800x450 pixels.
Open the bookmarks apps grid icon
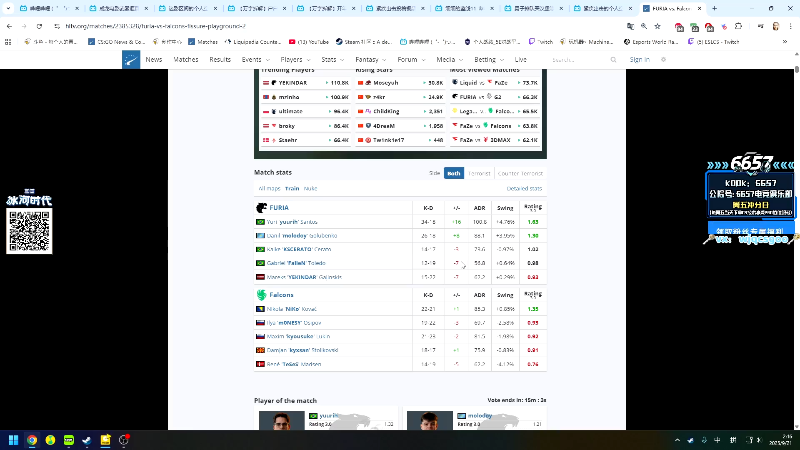[x=8, y=42]
